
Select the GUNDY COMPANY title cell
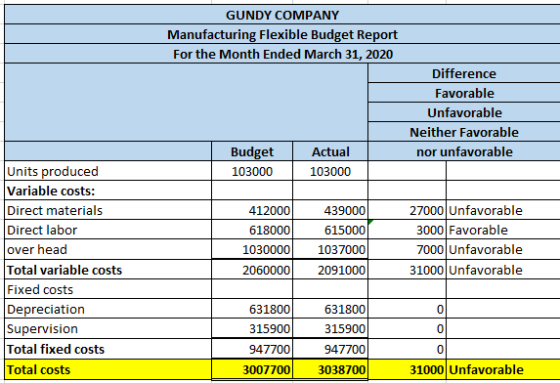pyautogui.click(x=282, y=15)
